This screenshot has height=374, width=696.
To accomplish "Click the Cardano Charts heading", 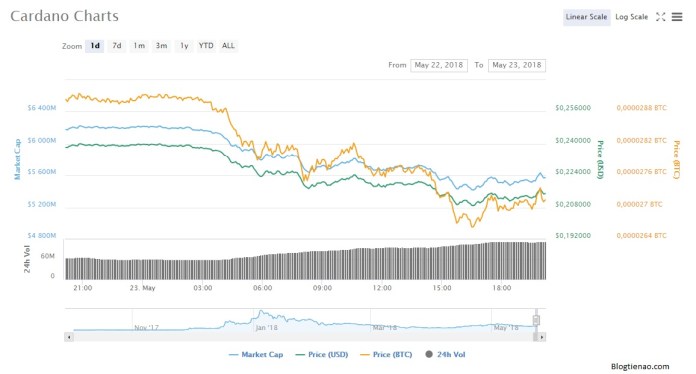I will [x=65, y=16].
